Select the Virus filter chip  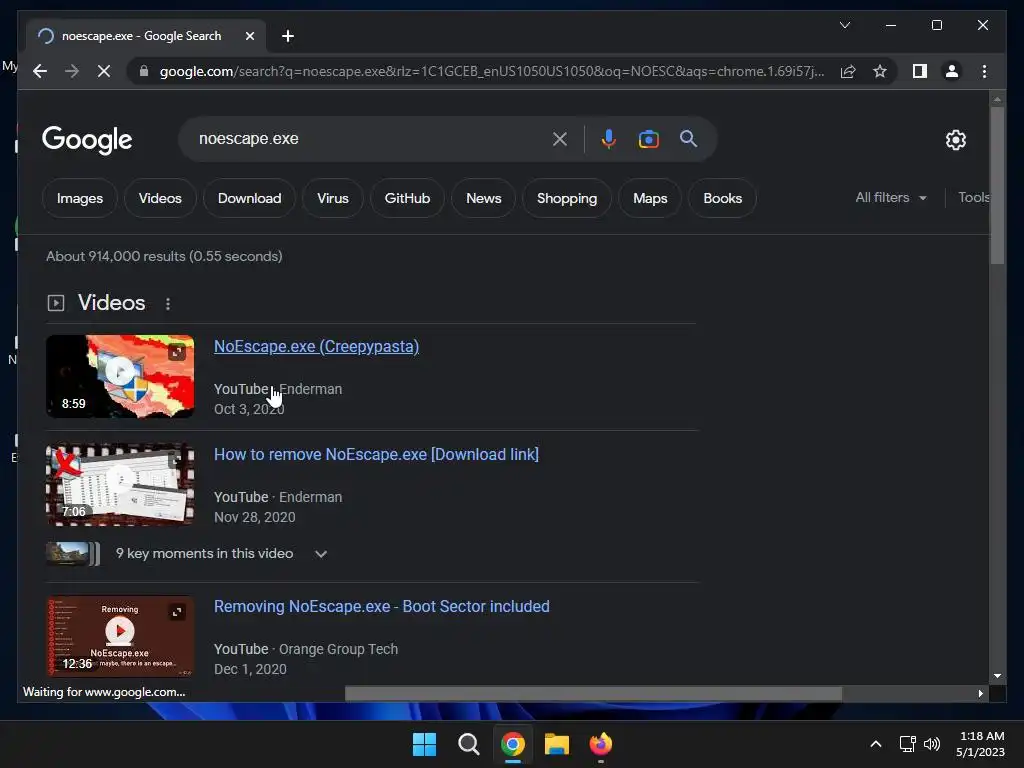(332, 198)
